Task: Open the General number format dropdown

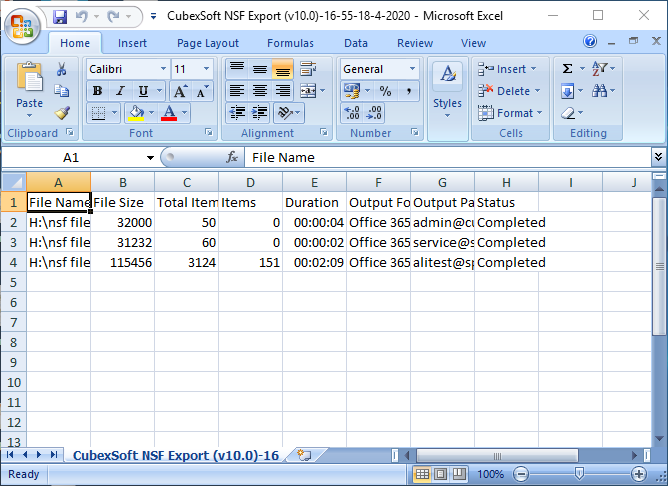Action: point(412,69)
